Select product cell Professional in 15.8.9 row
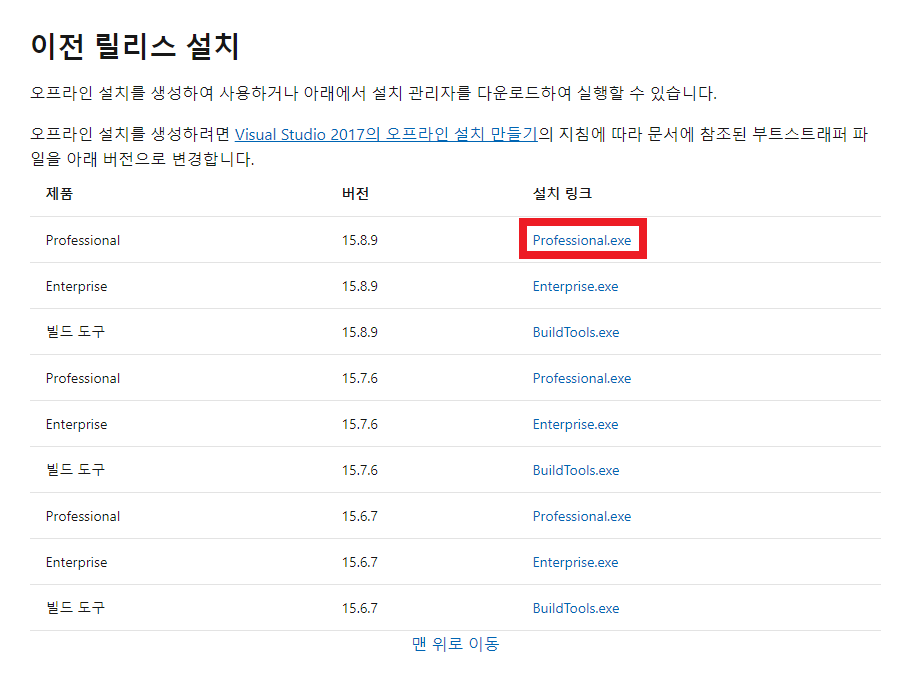 point(83,240)
